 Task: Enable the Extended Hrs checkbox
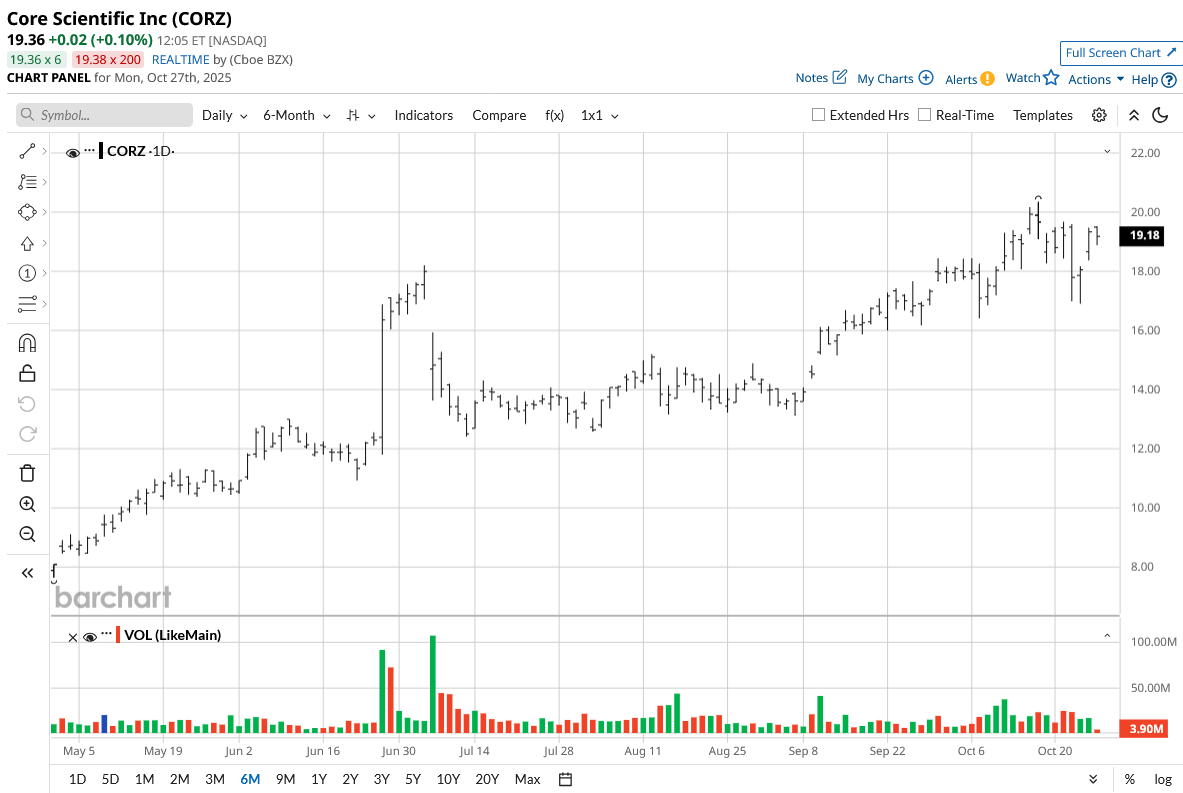pyautogui.click(x=818, y=115)
